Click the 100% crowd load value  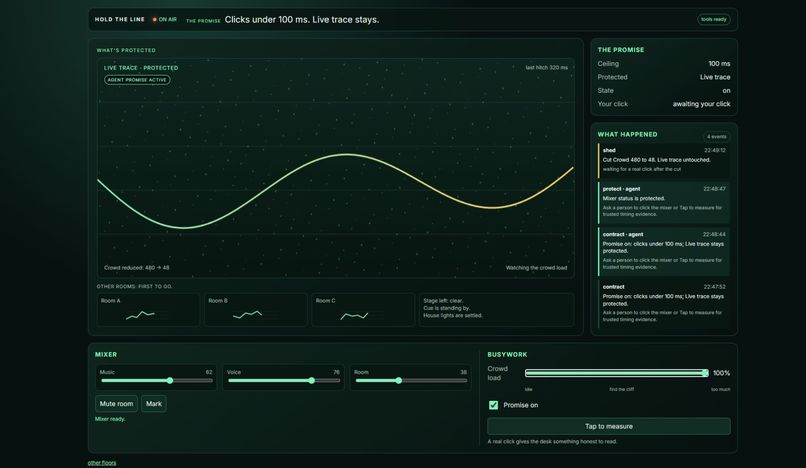tap(721, 373)
